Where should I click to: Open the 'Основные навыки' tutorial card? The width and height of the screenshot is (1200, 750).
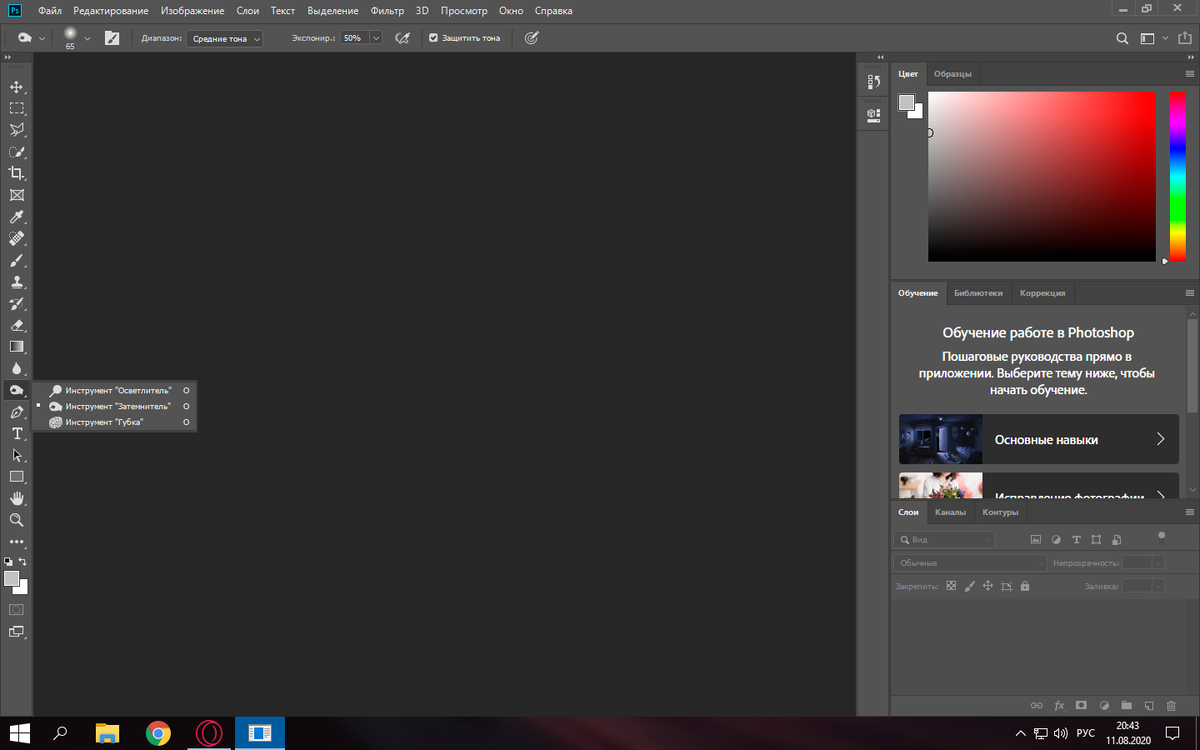pos(1038,439)
